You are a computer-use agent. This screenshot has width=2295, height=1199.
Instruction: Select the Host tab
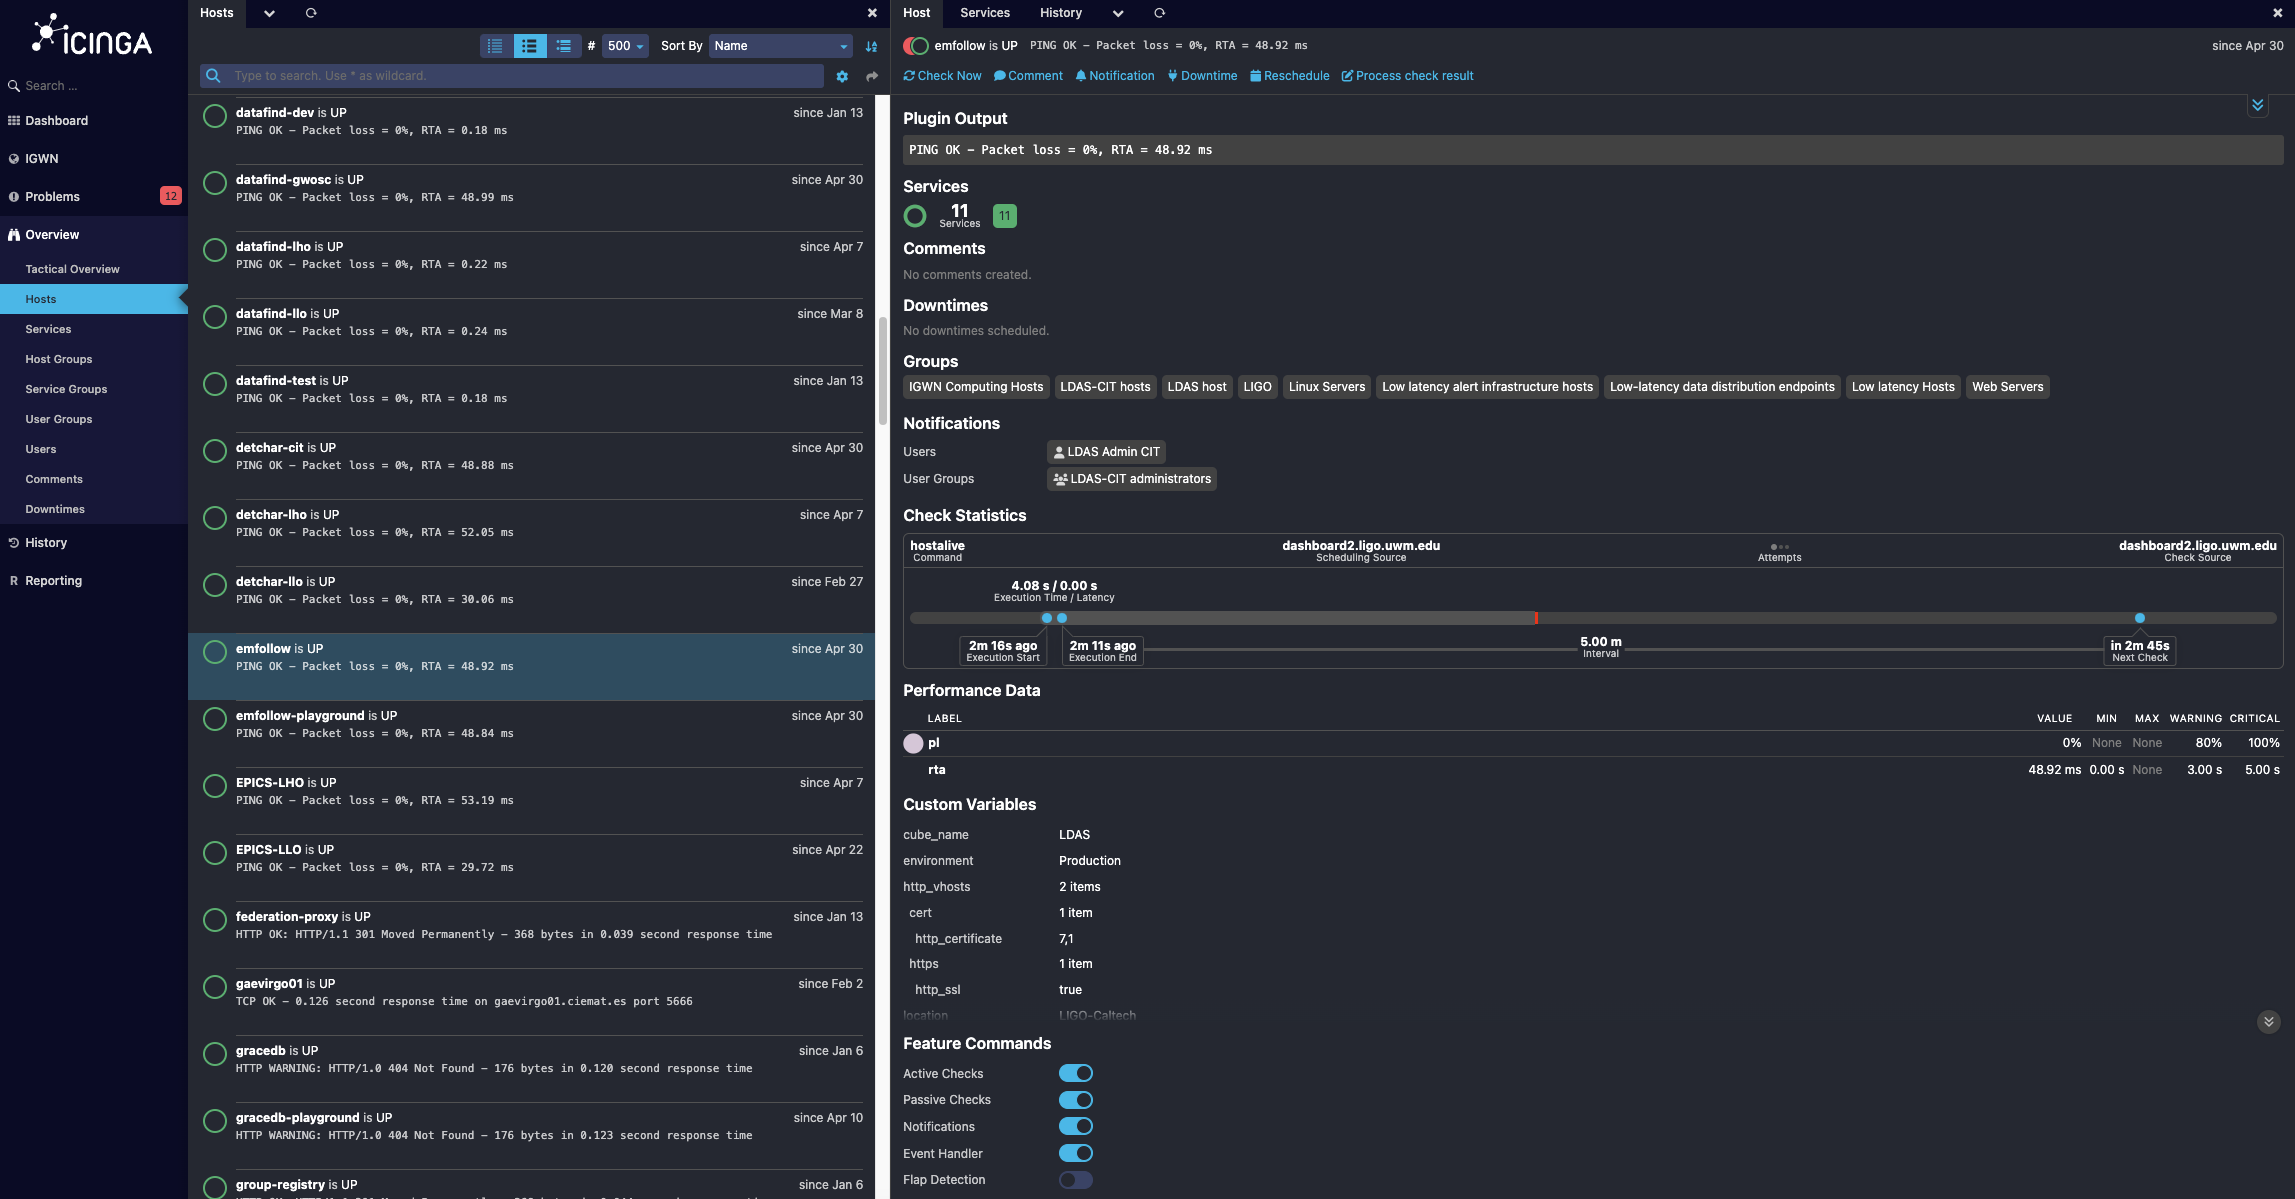click(x=916, y=13)
